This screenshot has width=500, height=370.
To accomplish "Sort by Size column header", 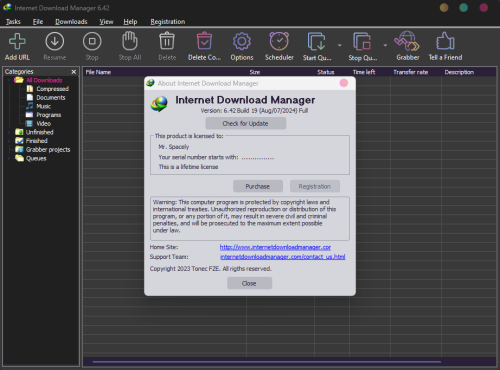I will click(255, 72).
